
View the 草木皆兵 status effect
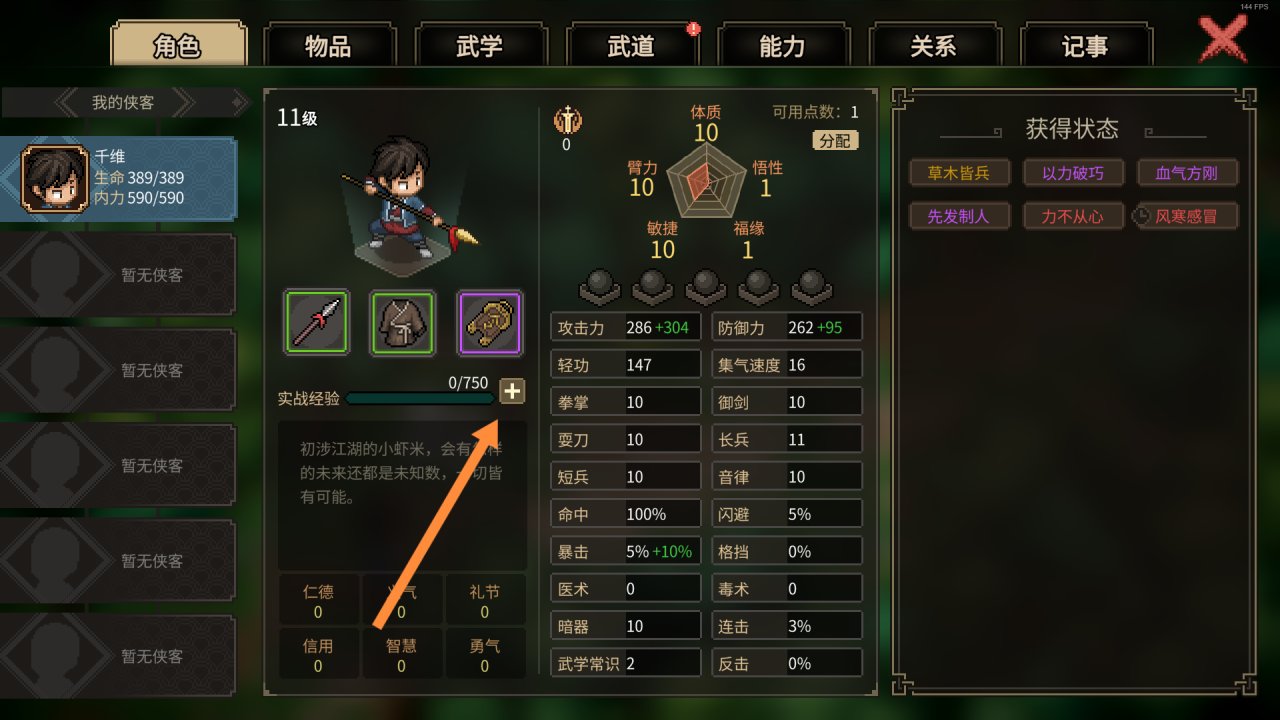tap(959, 172)
